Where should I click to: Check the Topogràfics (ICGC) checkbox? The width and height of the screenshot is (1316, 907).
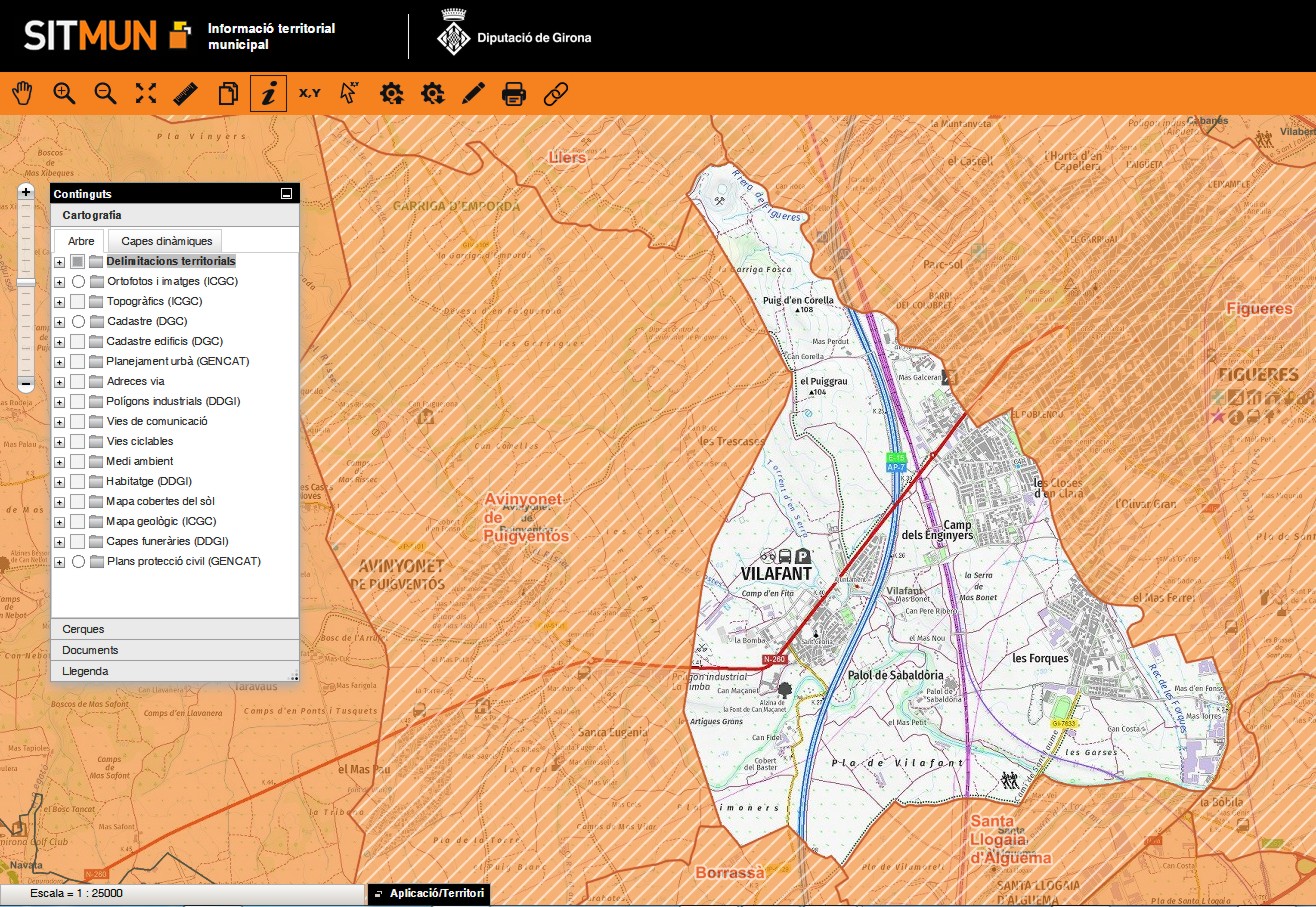[x=77, y=301]
